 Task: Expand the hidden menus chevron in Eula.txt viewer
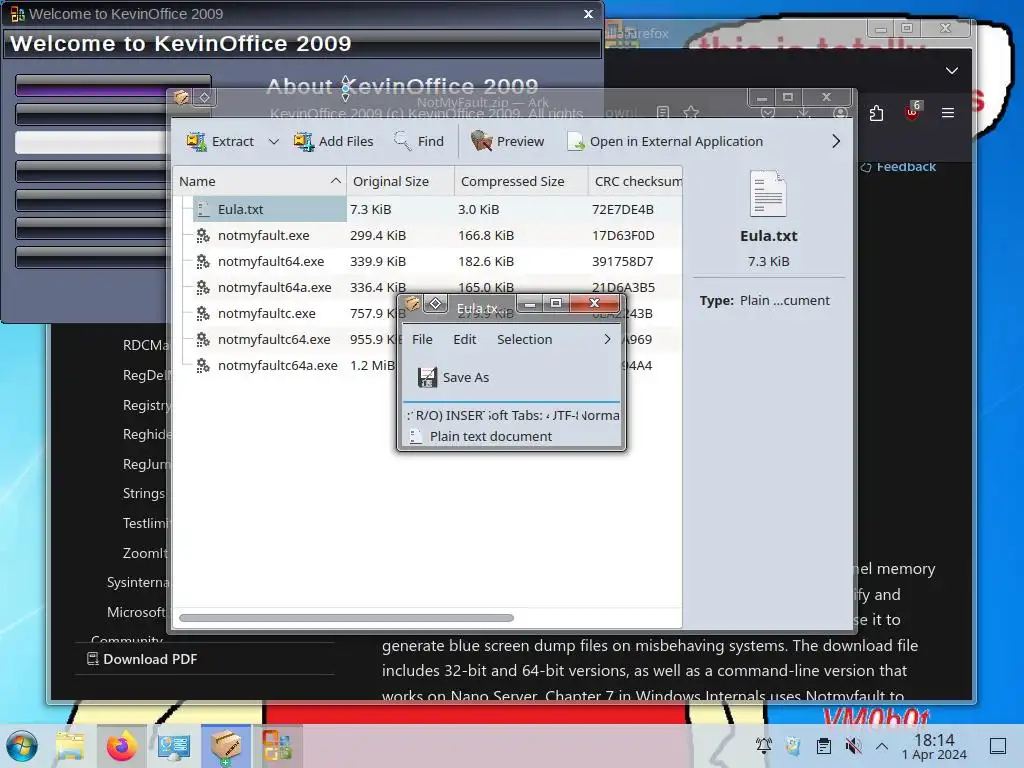point(607,340)
